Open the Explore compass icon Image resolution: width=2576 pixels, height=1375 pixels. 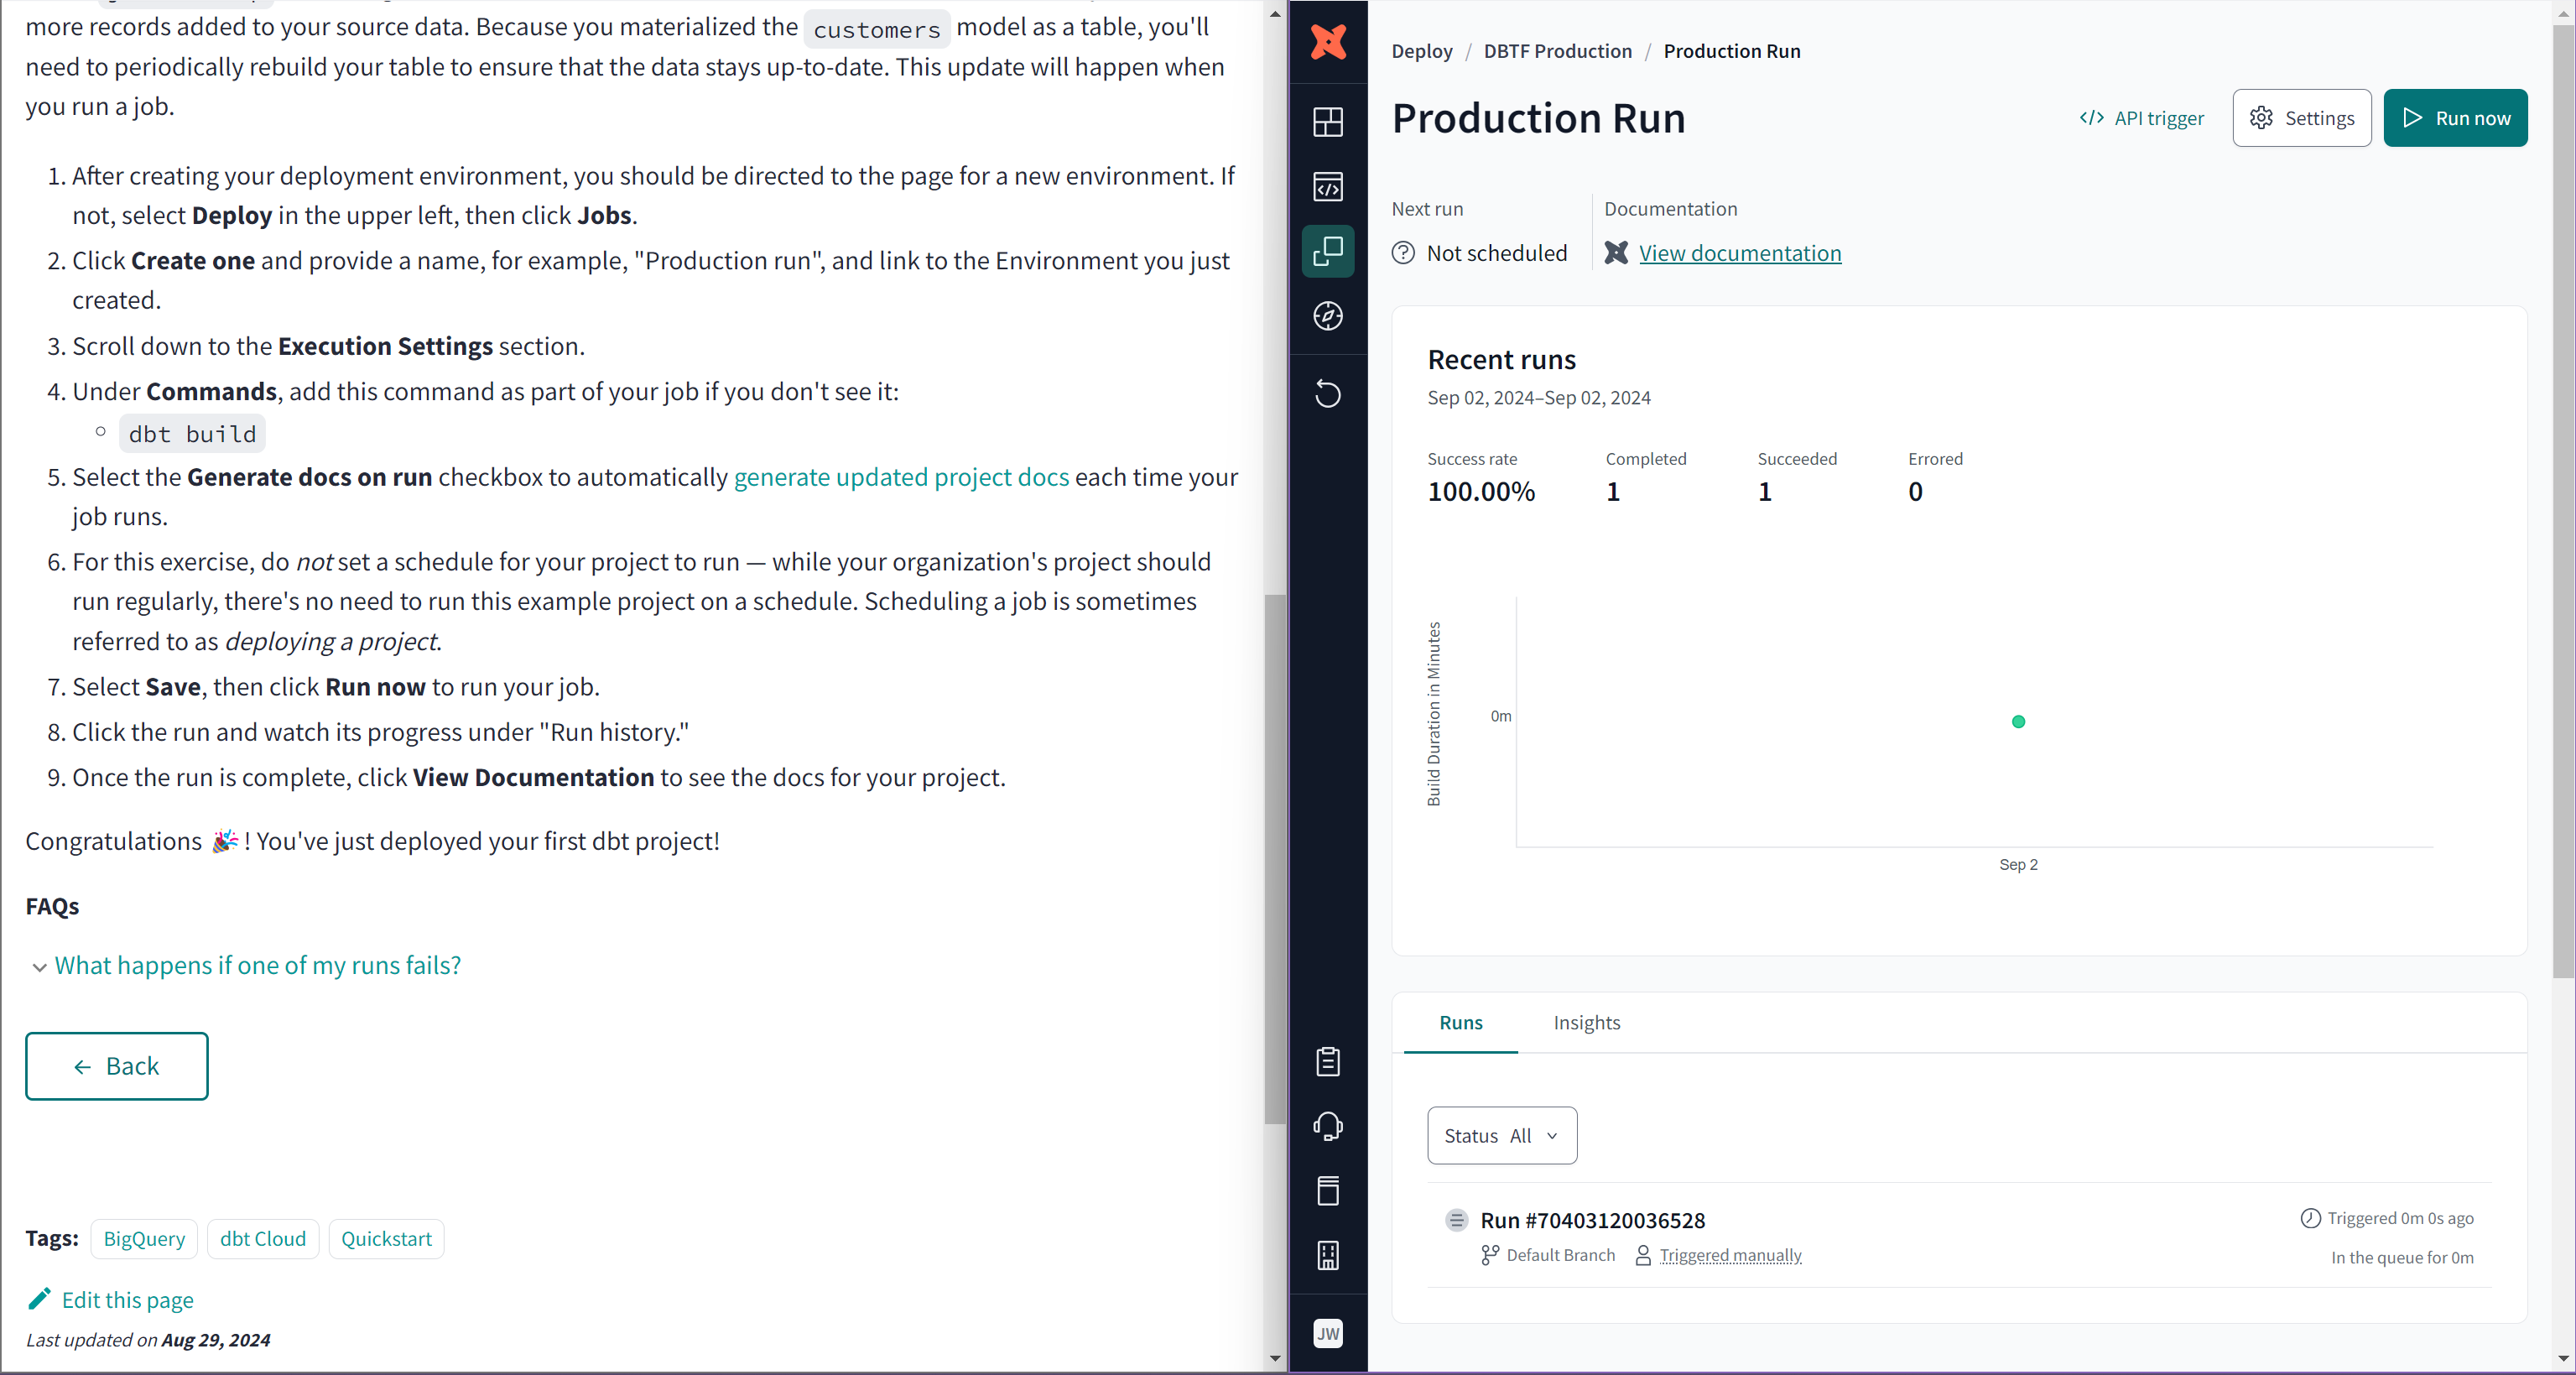coord(1328,316)
